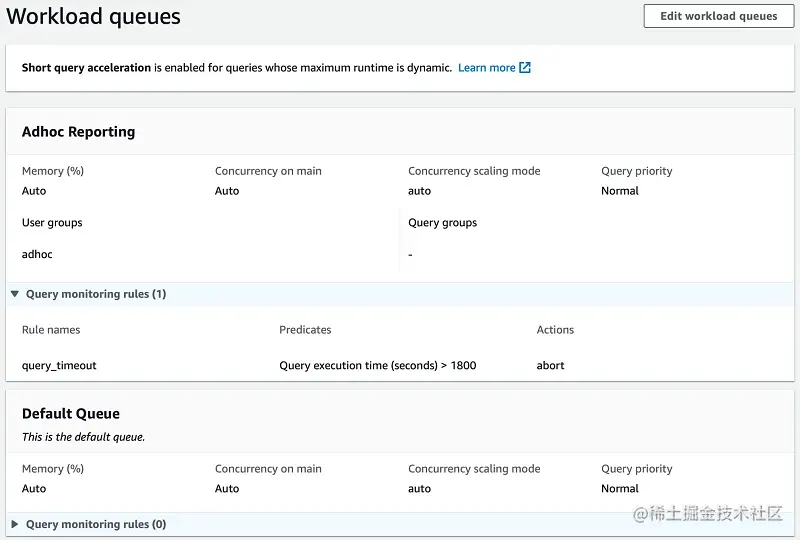Select the adhoc user group value
This screenshot has height=540, width=800.
pyautogui.click(x=37, y=255)
